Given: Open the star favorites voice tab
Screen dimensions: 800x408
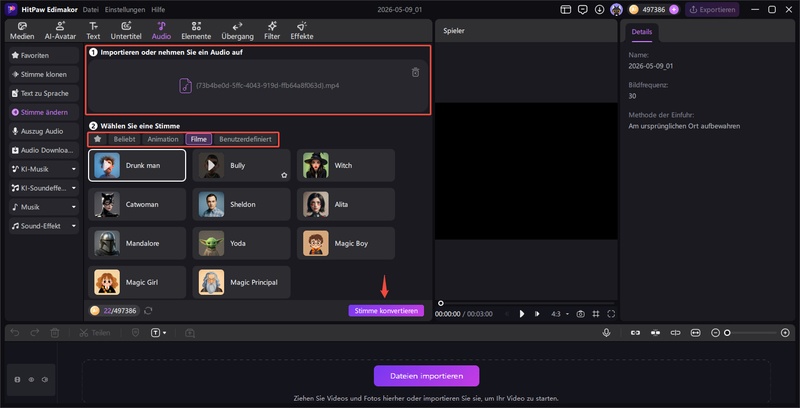Looking at the screenshot, I should pos(97,139).
